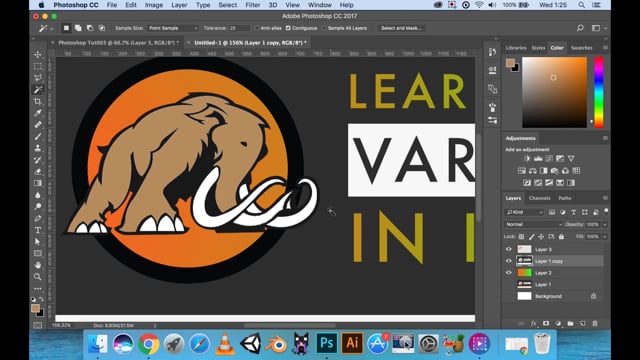Select the Eyedropper tool
The width and height of the screenshot is (640, 360).
tap(38, 113)
